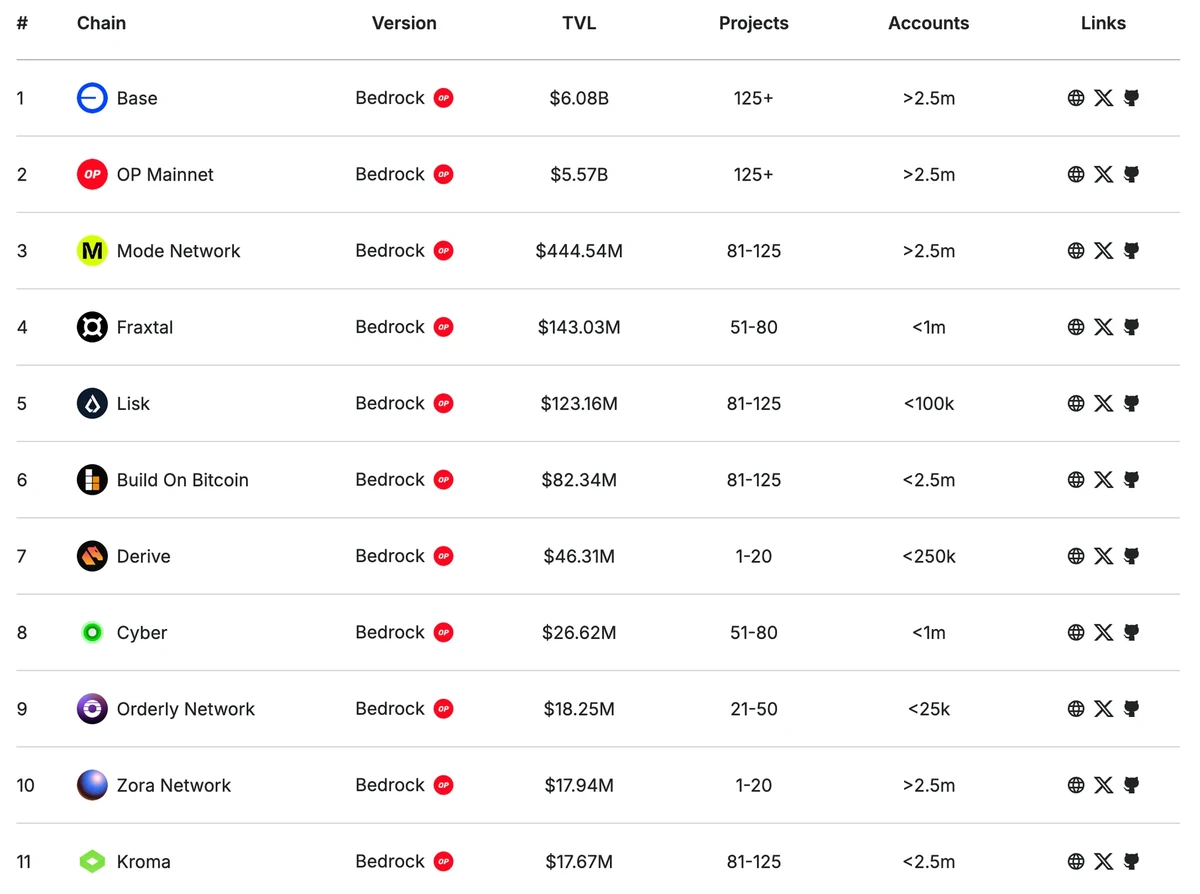1200x894 pixels.
Task: Open Zora Network's GitHub icon
Action: 1131,785
